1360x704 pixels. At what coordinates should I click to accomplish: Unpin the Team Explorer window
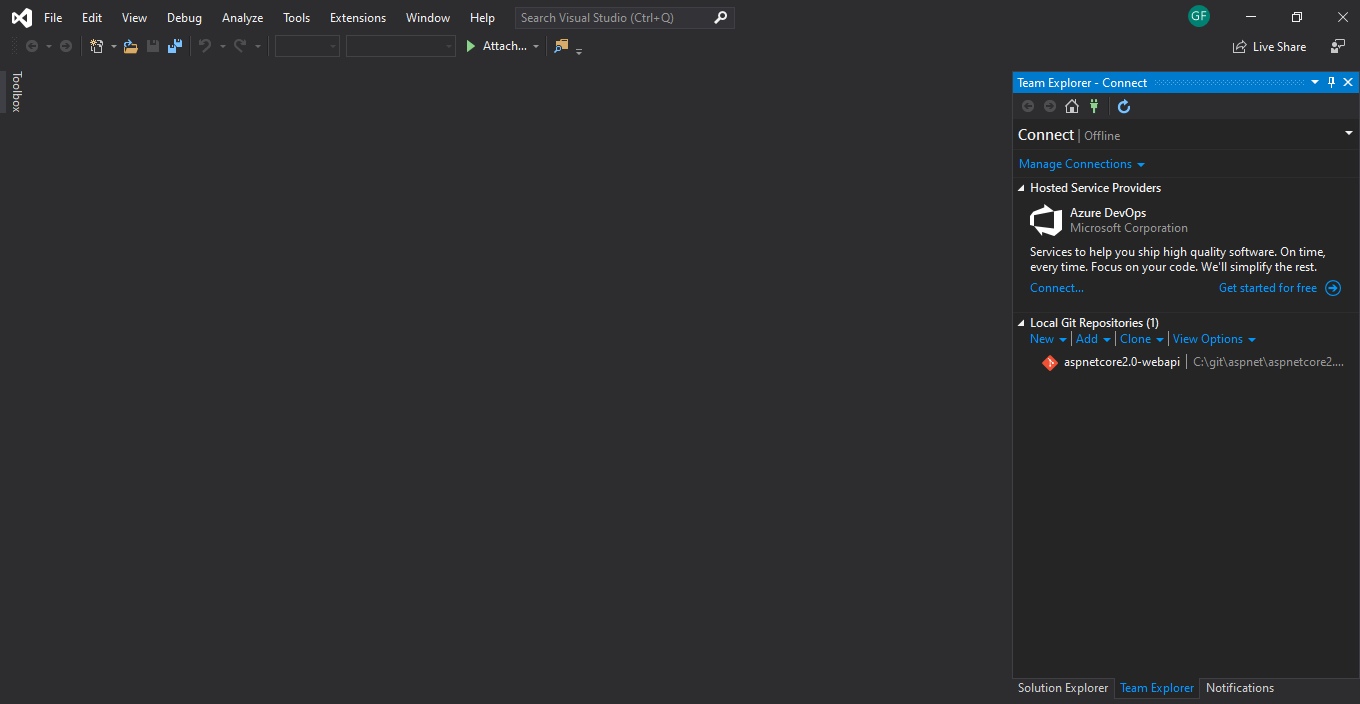[x=1331, y=82]
